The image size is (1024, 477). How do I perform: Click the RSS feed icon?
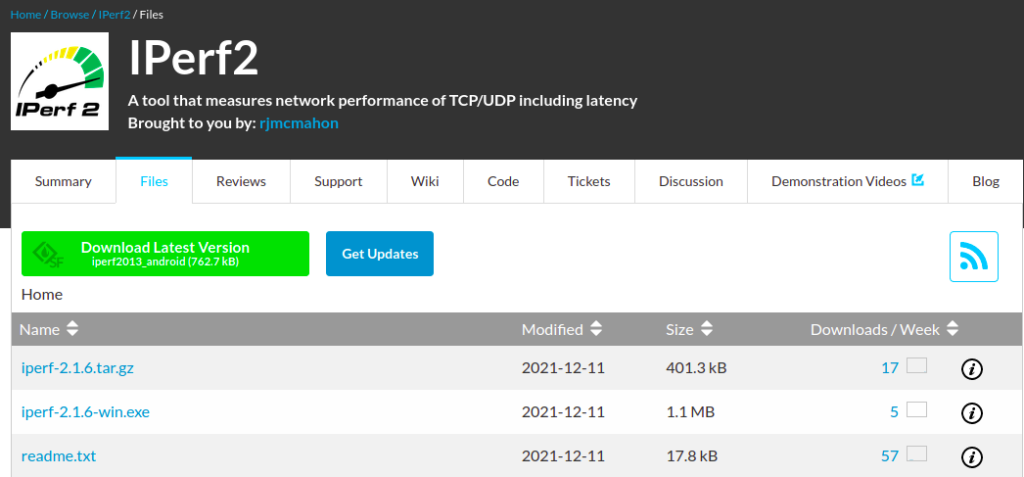click(974, 257)
